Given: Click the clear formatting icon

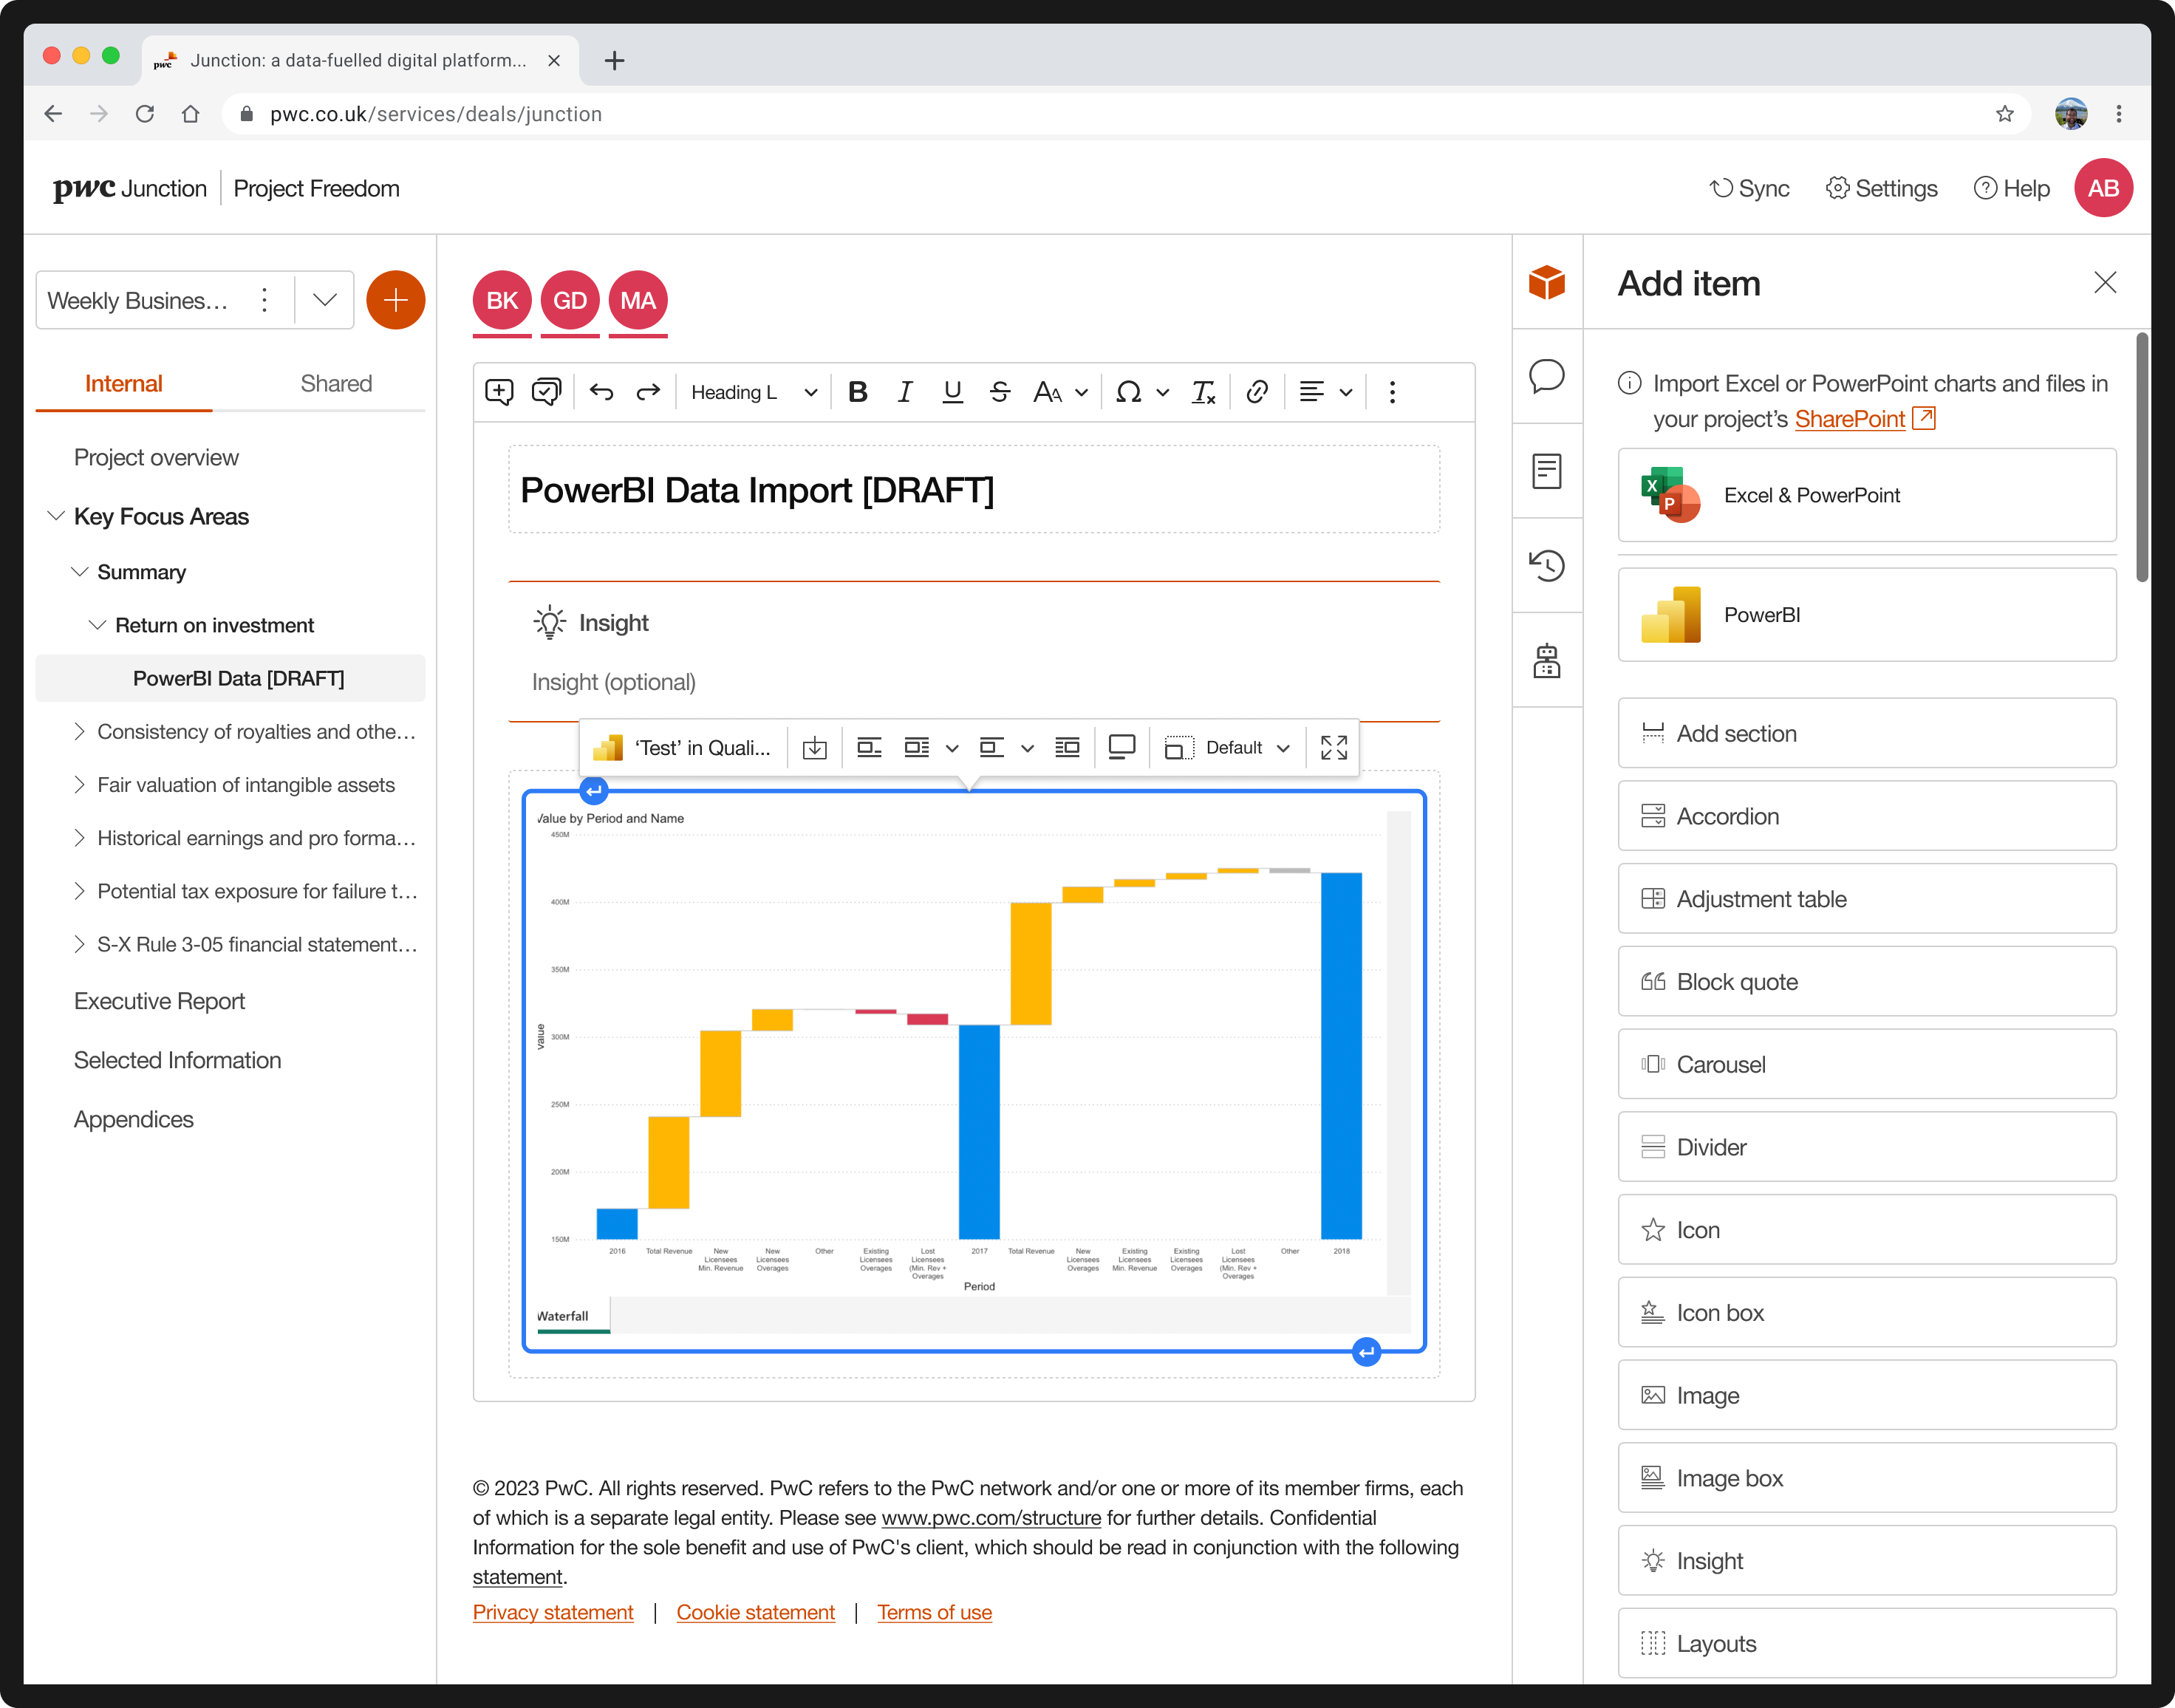Looking at the screenshot, I should pos(1203,392).
